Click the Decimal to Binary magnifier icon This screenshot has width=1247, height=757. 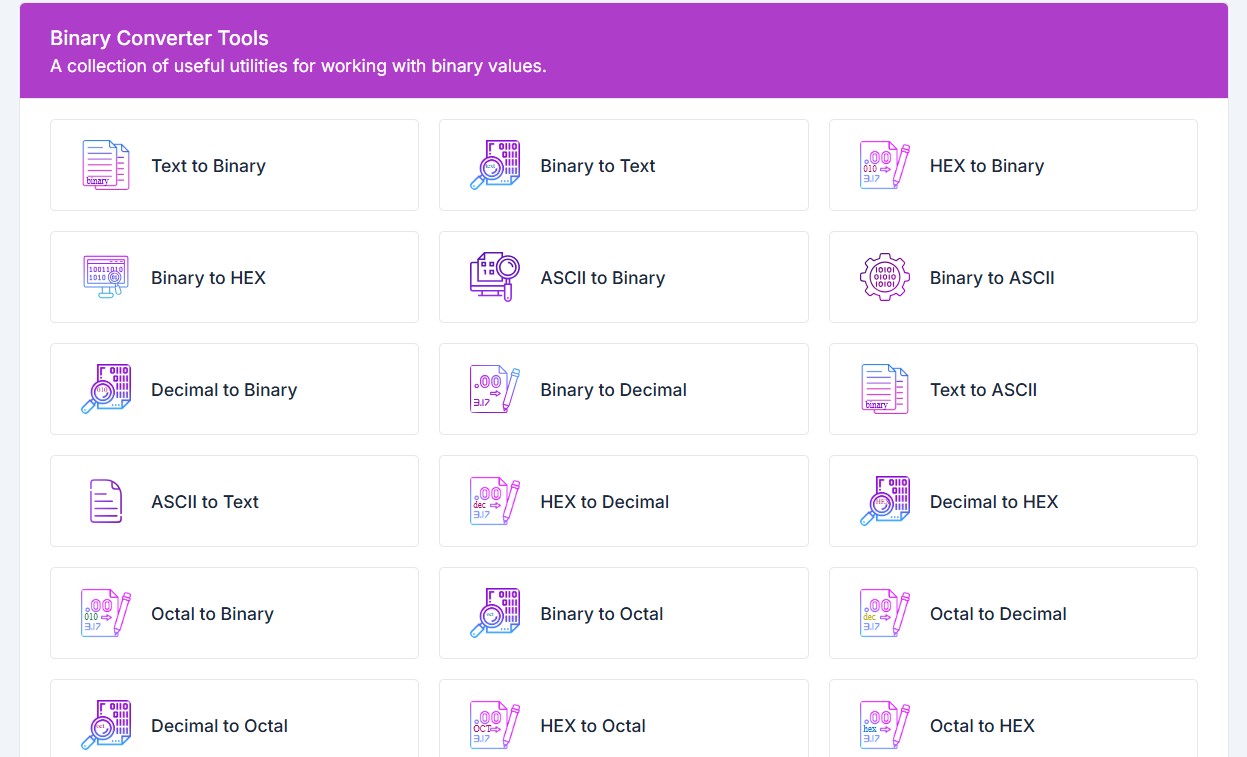coord(105,389)
